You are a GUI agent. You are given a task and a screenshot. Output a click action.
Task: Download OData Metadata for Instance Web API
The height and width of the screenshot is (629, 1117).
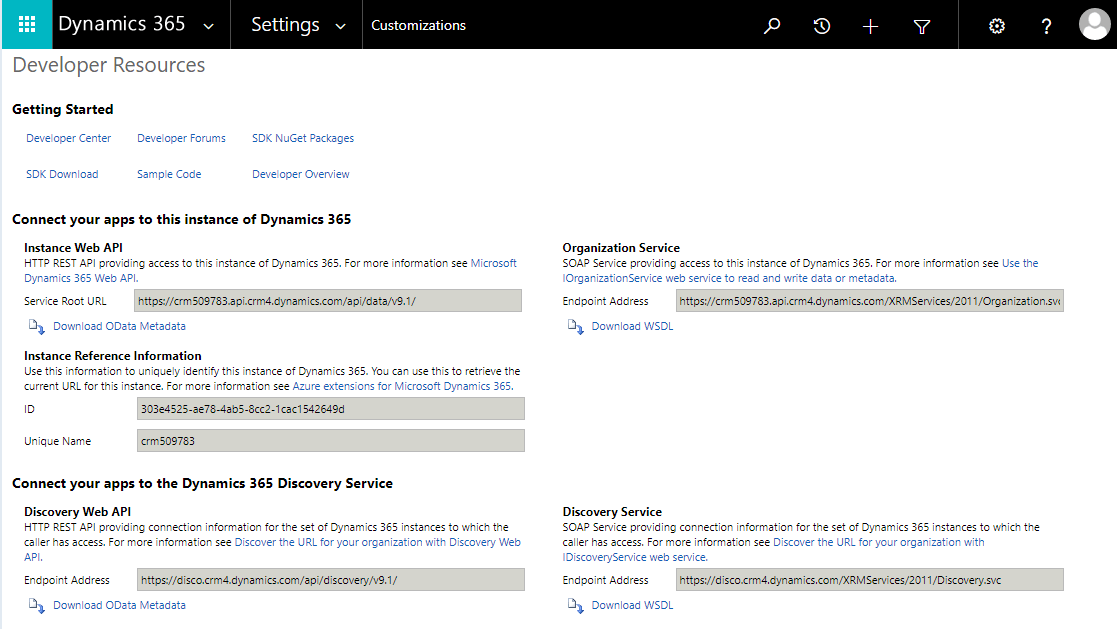point(119,326)
